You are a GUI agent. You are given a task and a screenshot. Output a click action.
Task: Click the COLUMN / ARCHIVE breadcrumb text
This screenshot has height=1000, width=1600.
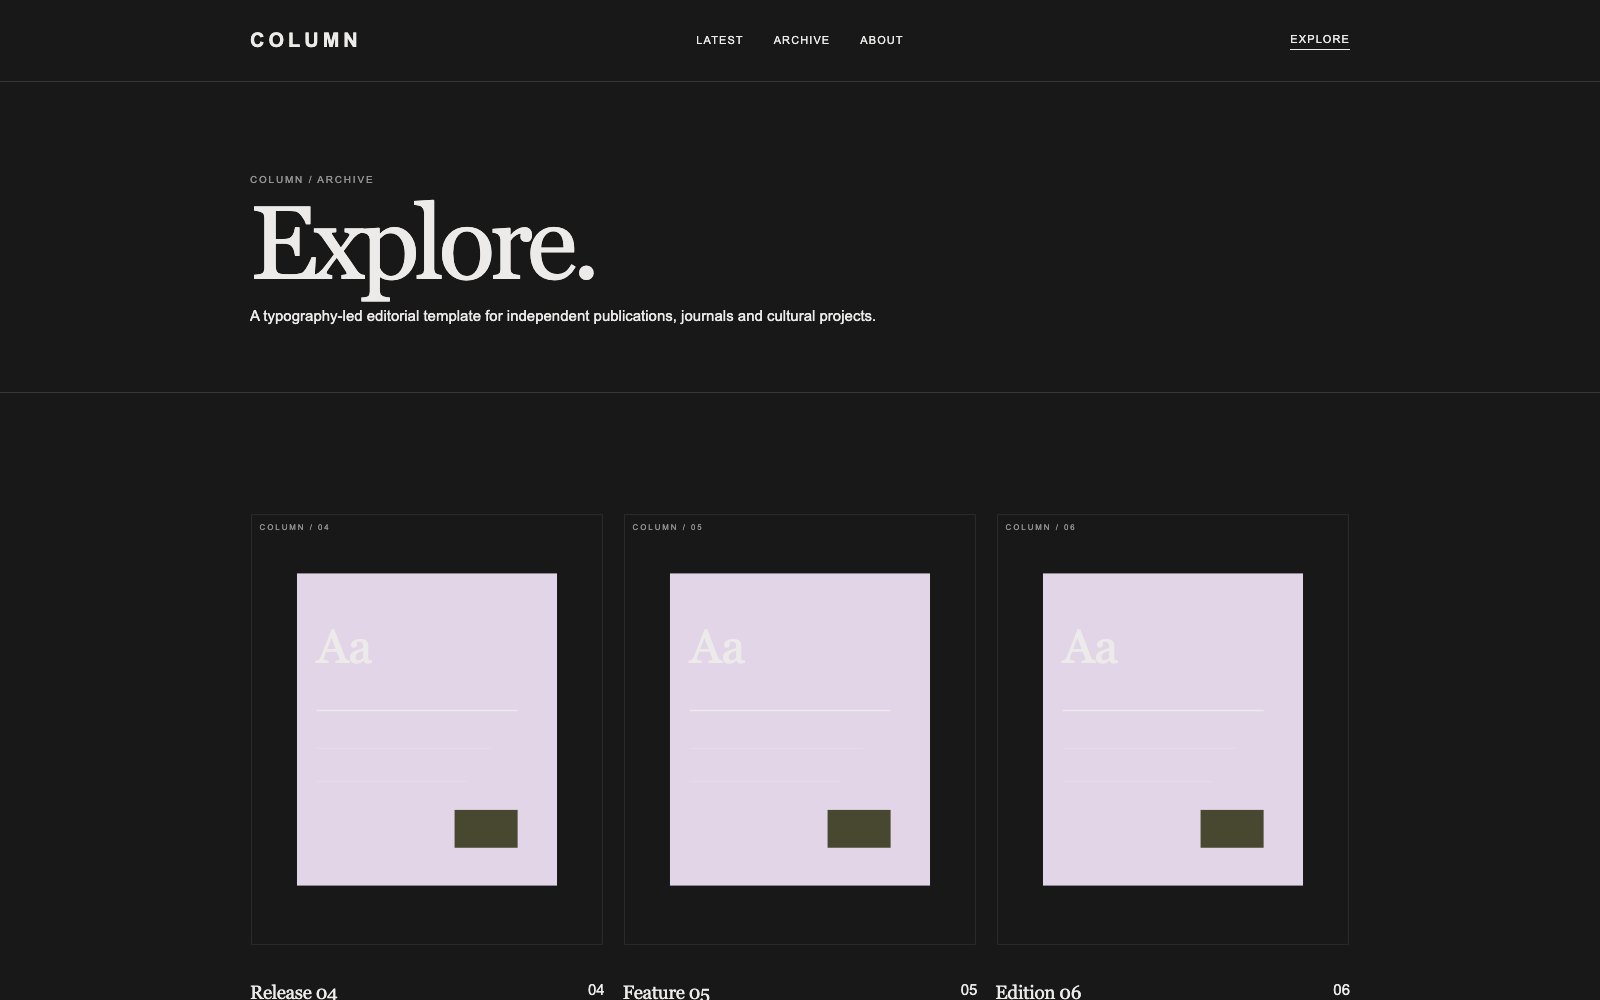(312, 180)
